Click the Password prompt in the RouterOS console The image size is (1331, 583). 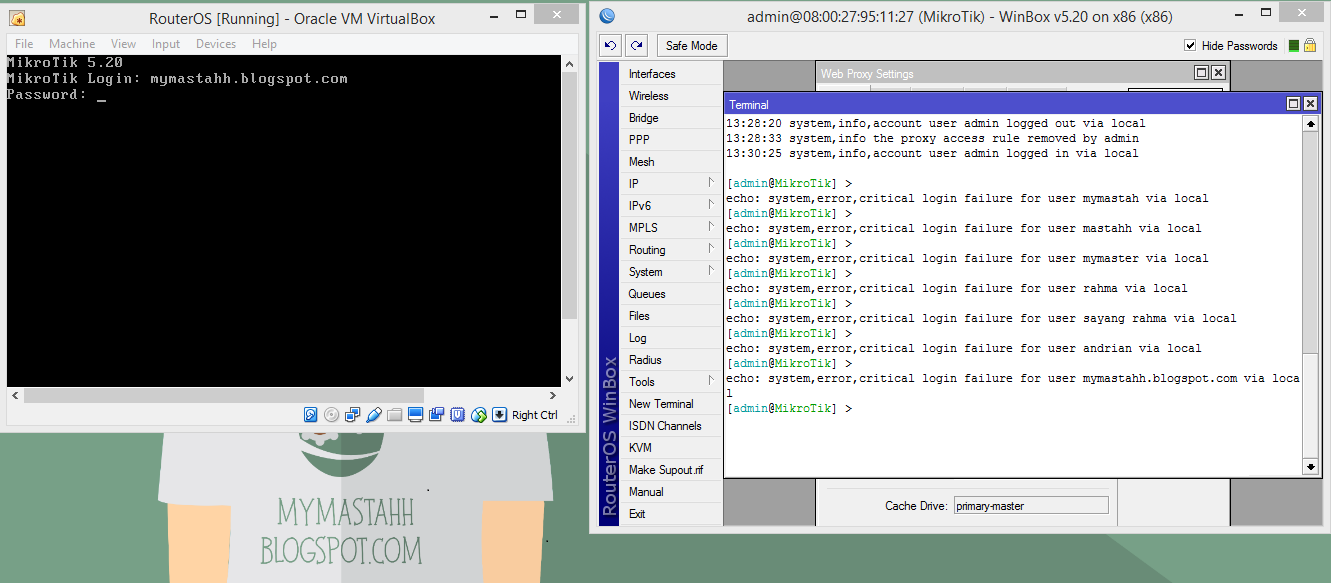tap(46, 94)
